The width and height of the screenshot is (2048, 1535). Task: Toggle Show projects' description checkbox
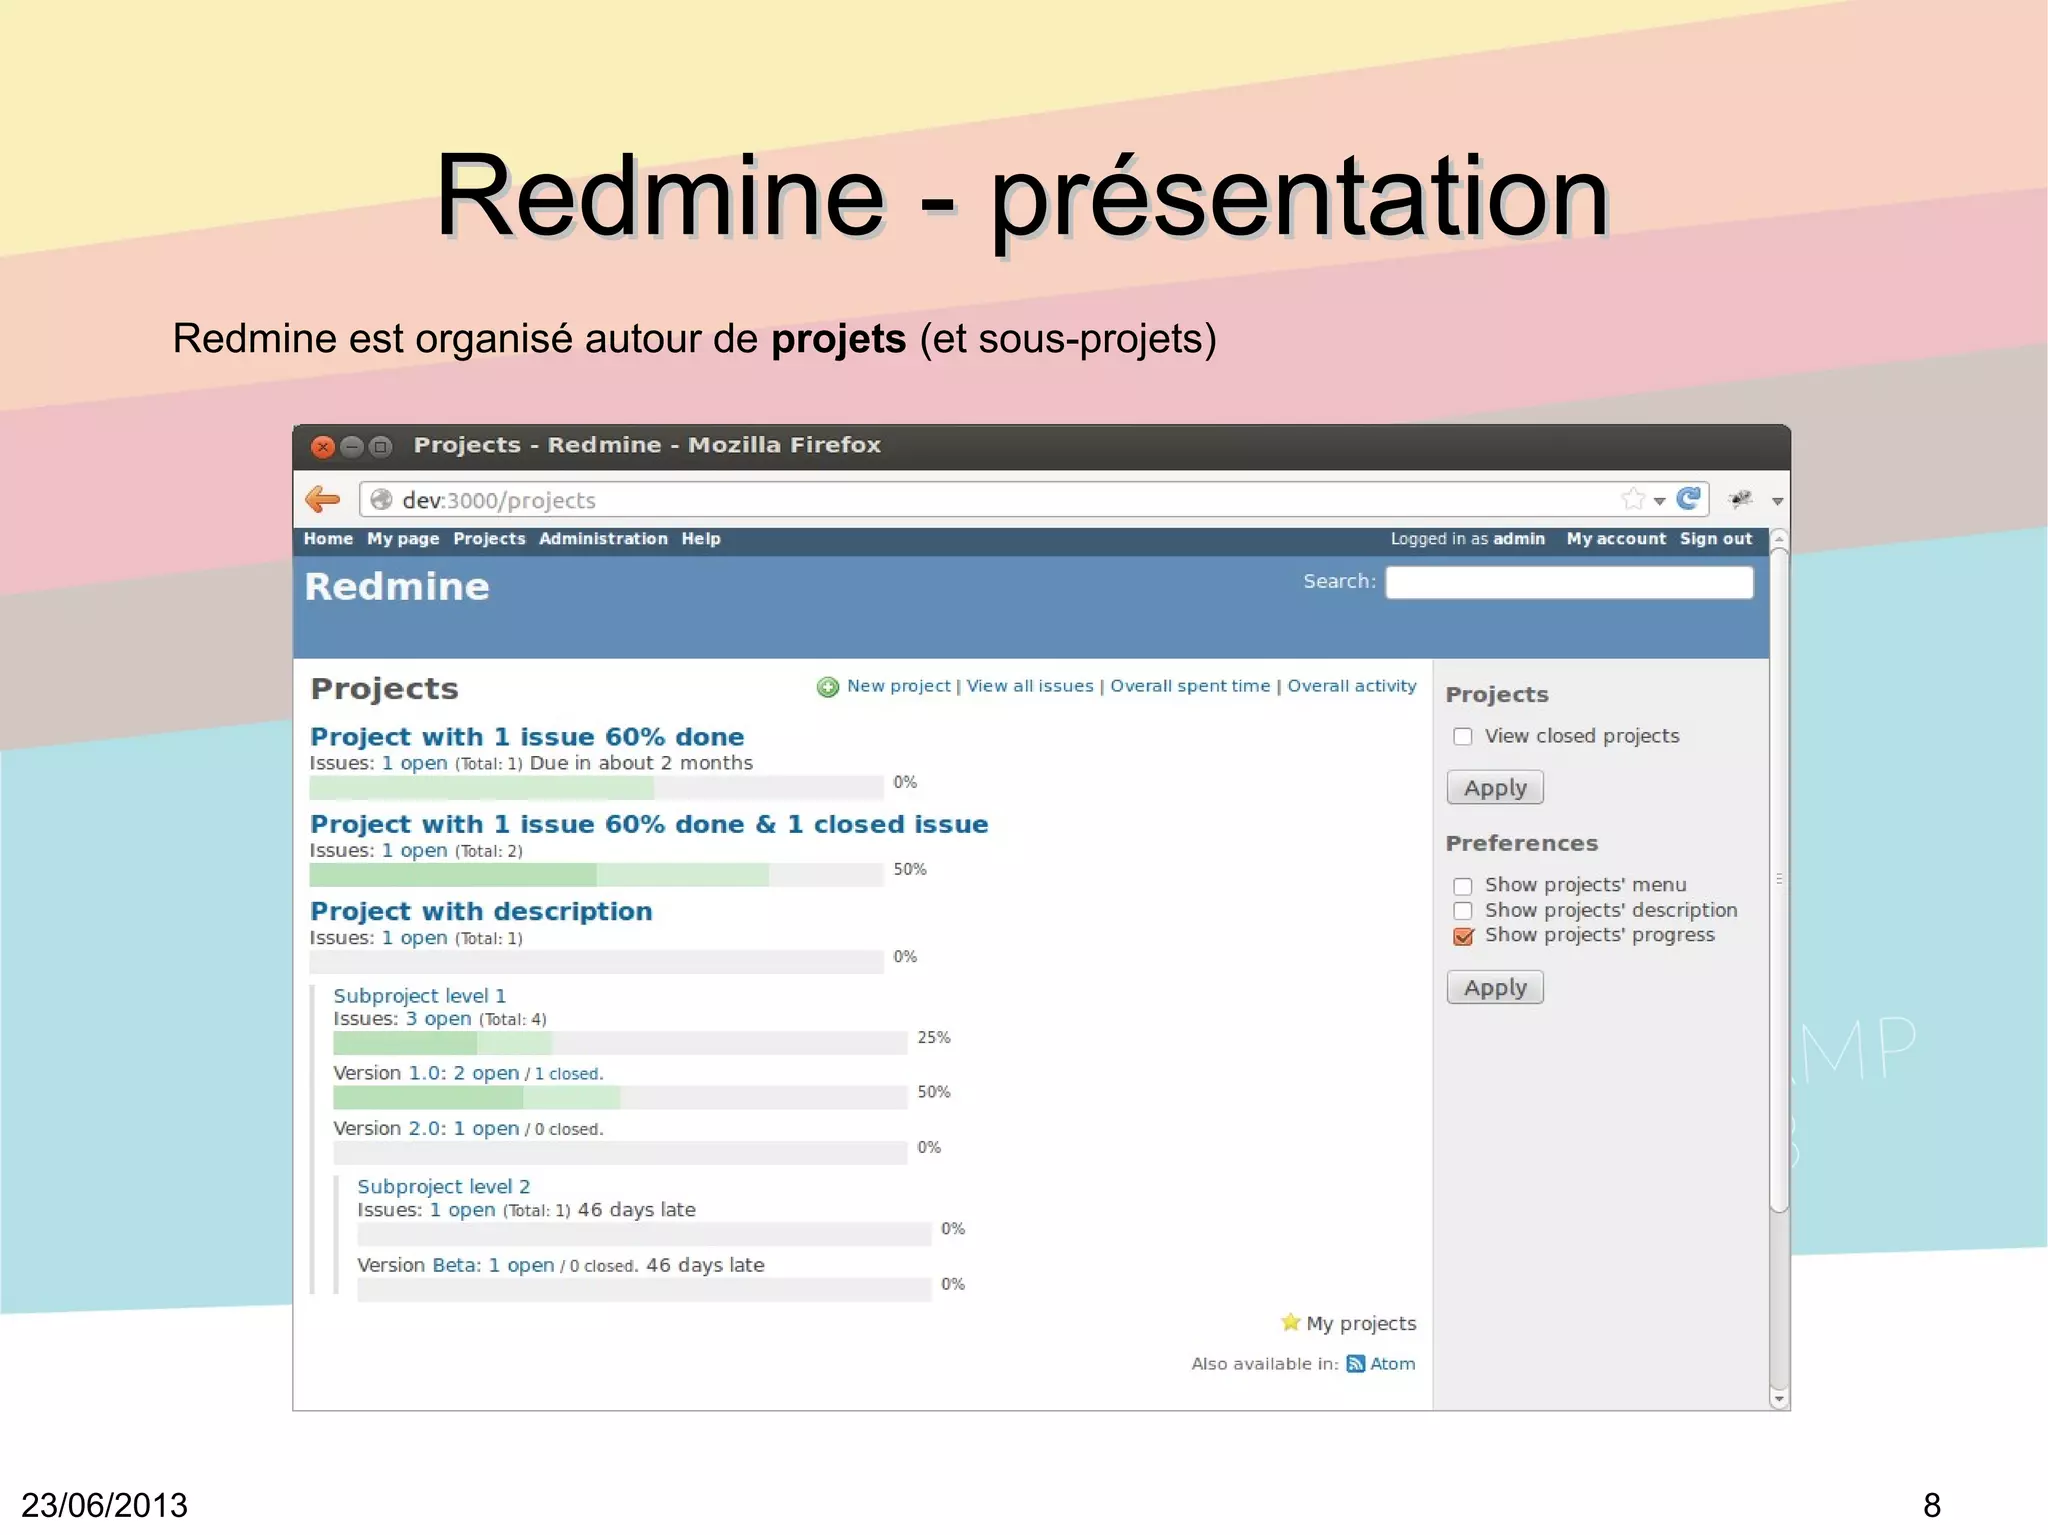(x=1463, y=911)
